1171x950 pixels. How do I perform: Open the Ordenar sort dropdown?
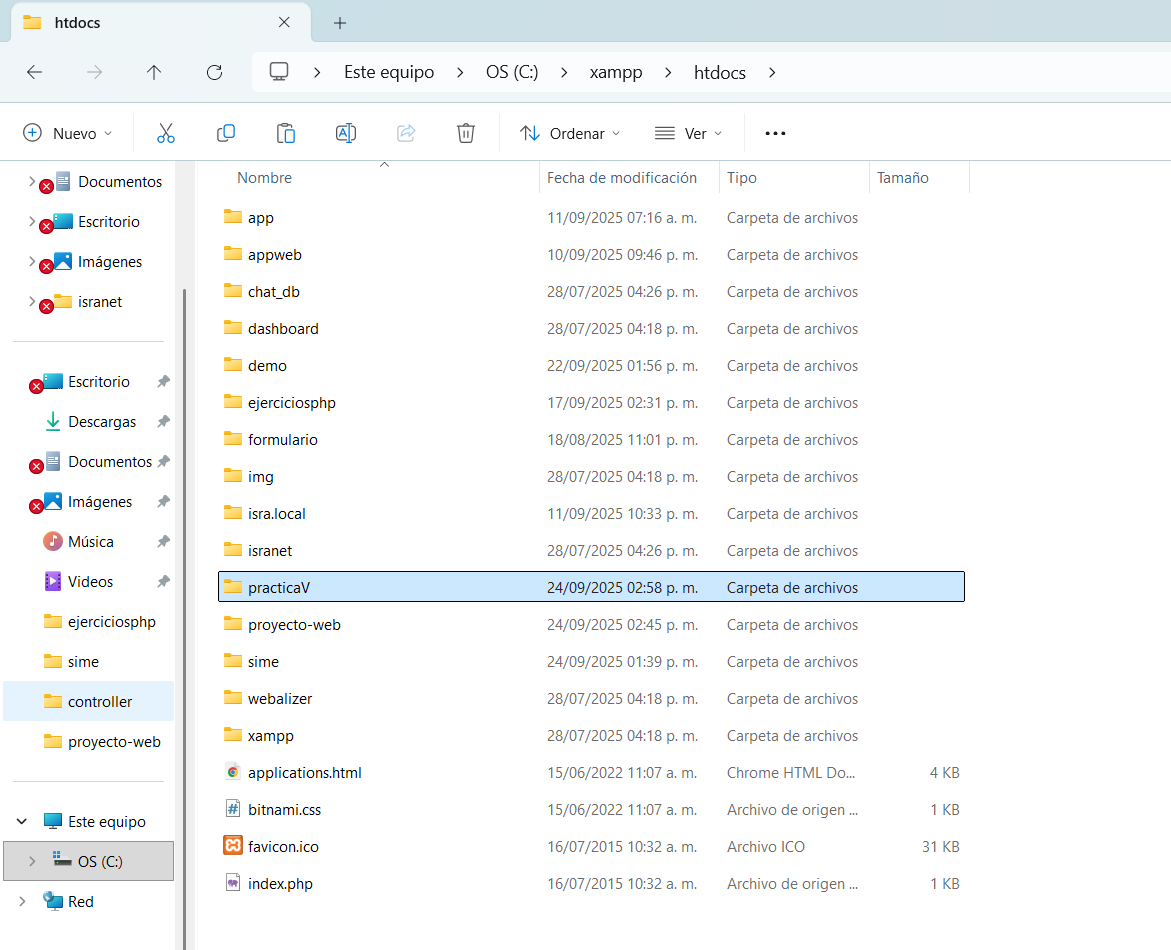pos(570,133)
